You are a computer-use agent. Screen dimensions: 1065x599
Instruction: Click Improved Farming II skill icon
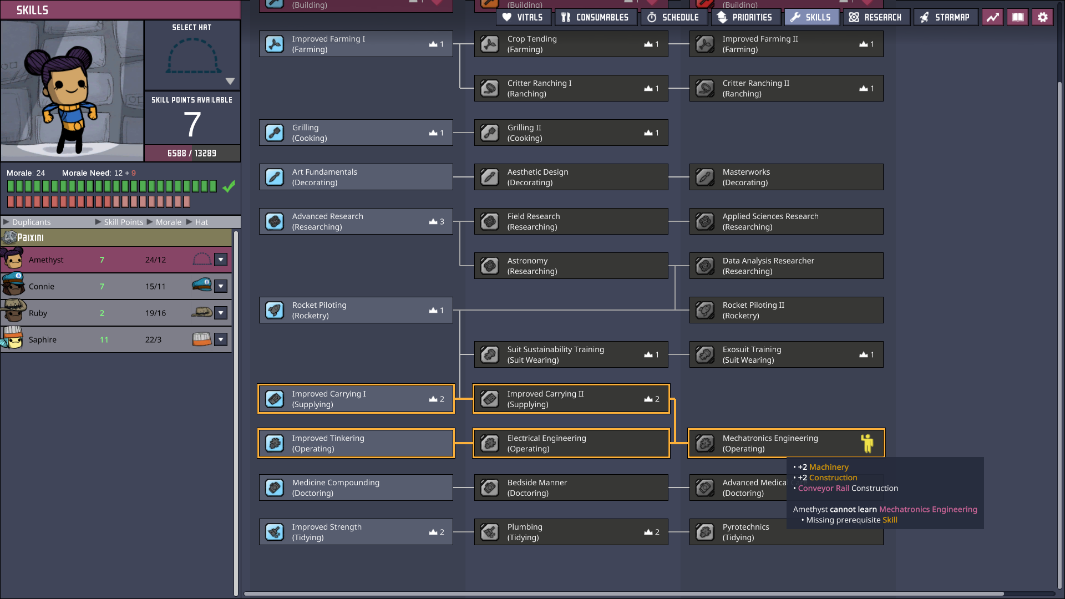pyautogui.click(x=705, y=44)
